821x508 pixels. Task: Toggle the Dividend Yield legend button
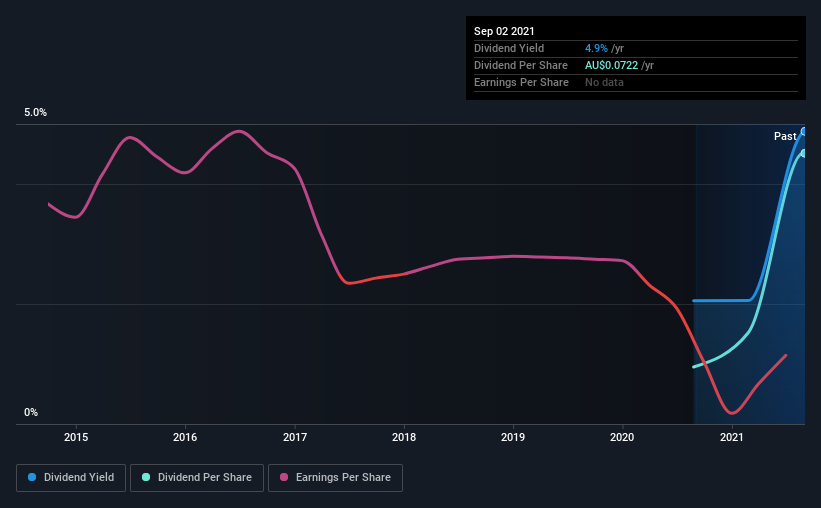(x=71, y=478)
